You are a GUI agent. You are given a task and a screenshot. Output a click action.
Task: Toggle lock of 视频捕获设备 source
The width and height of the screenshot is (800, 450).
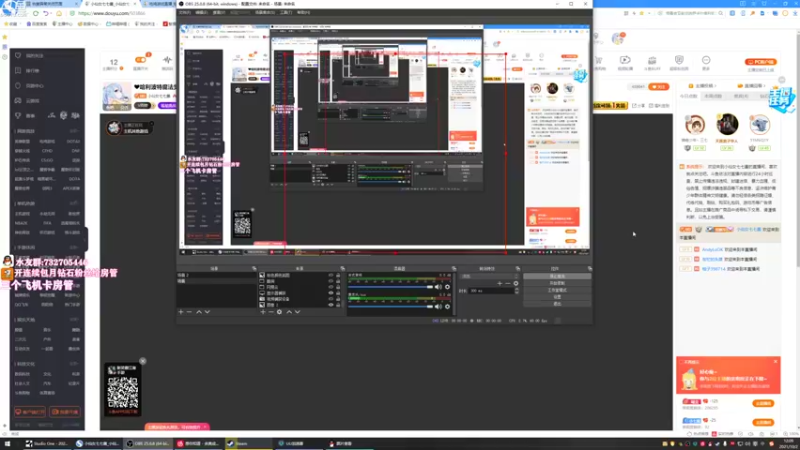[338, 299]
